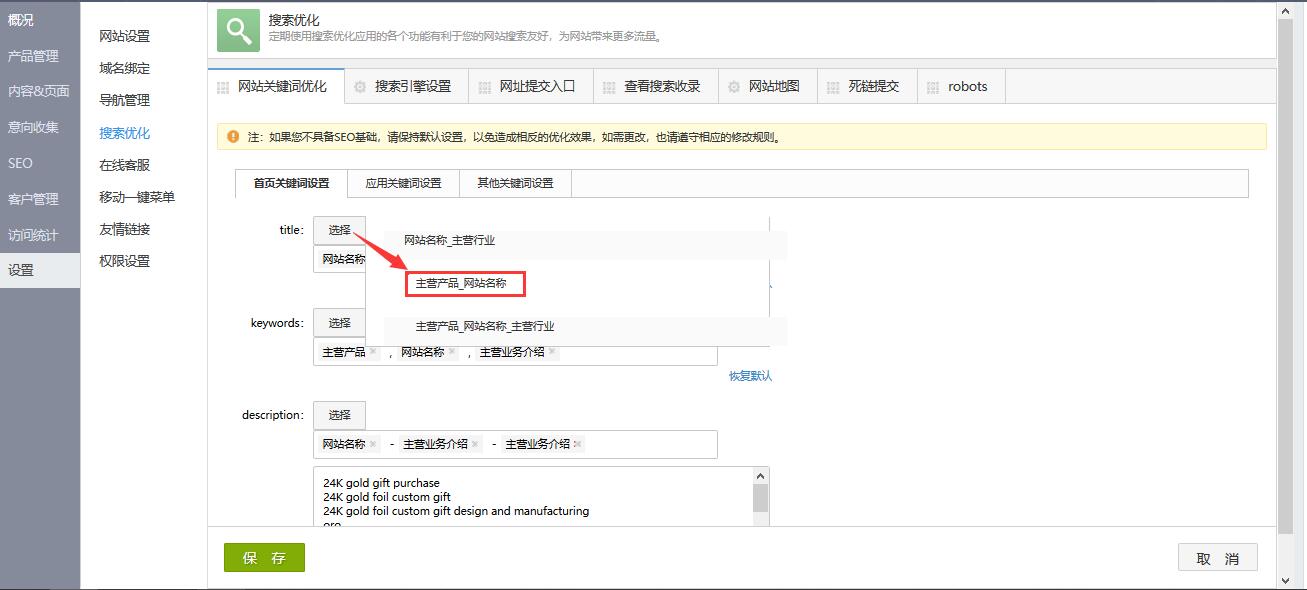
Task: Click the gear icon beside 网站地图
Action: coord(734,87)
